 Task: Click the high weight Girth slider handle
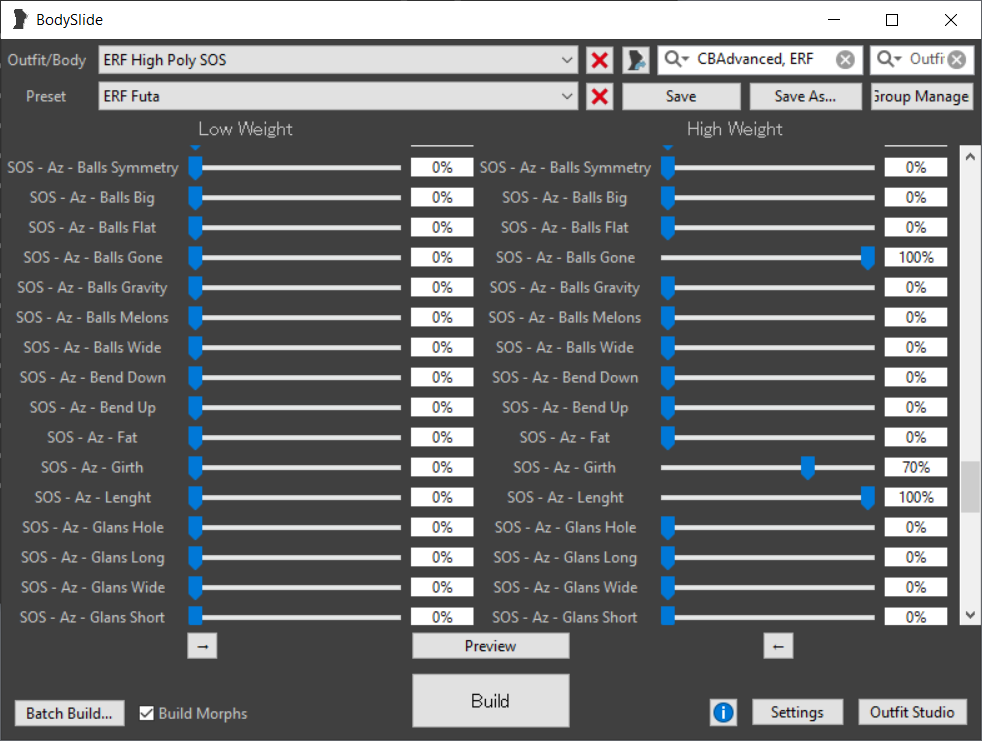pyautogui.click(x=807, y=467)
